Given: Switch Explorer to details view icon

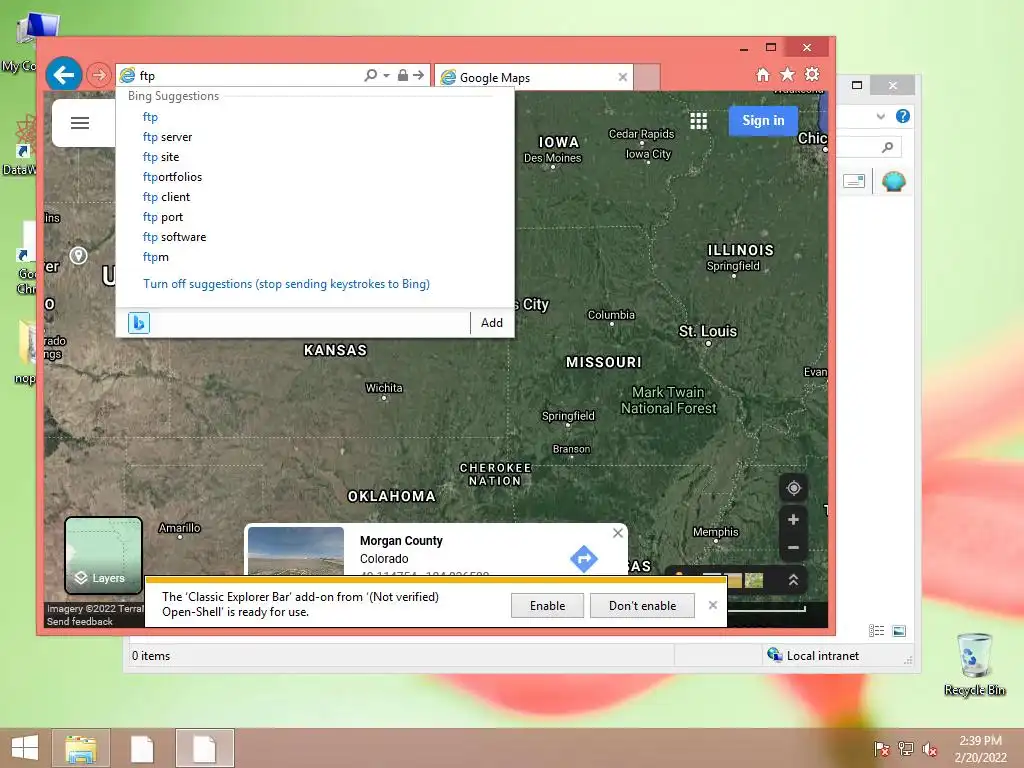Looking at the screenshot, I should (x=876, y=631).
